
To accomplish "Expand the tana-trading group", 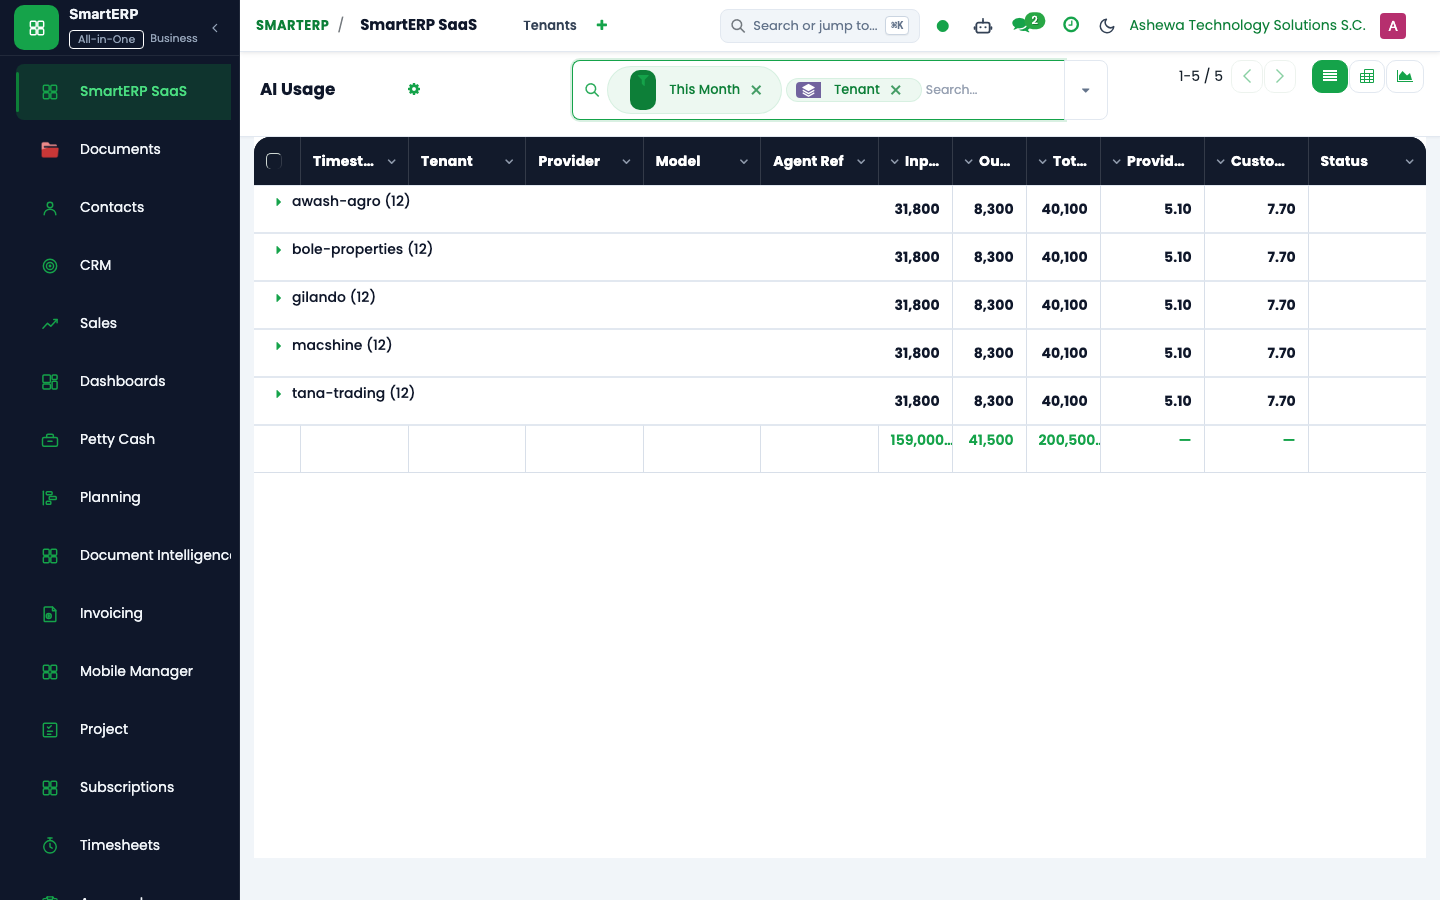I will [278, 394].
